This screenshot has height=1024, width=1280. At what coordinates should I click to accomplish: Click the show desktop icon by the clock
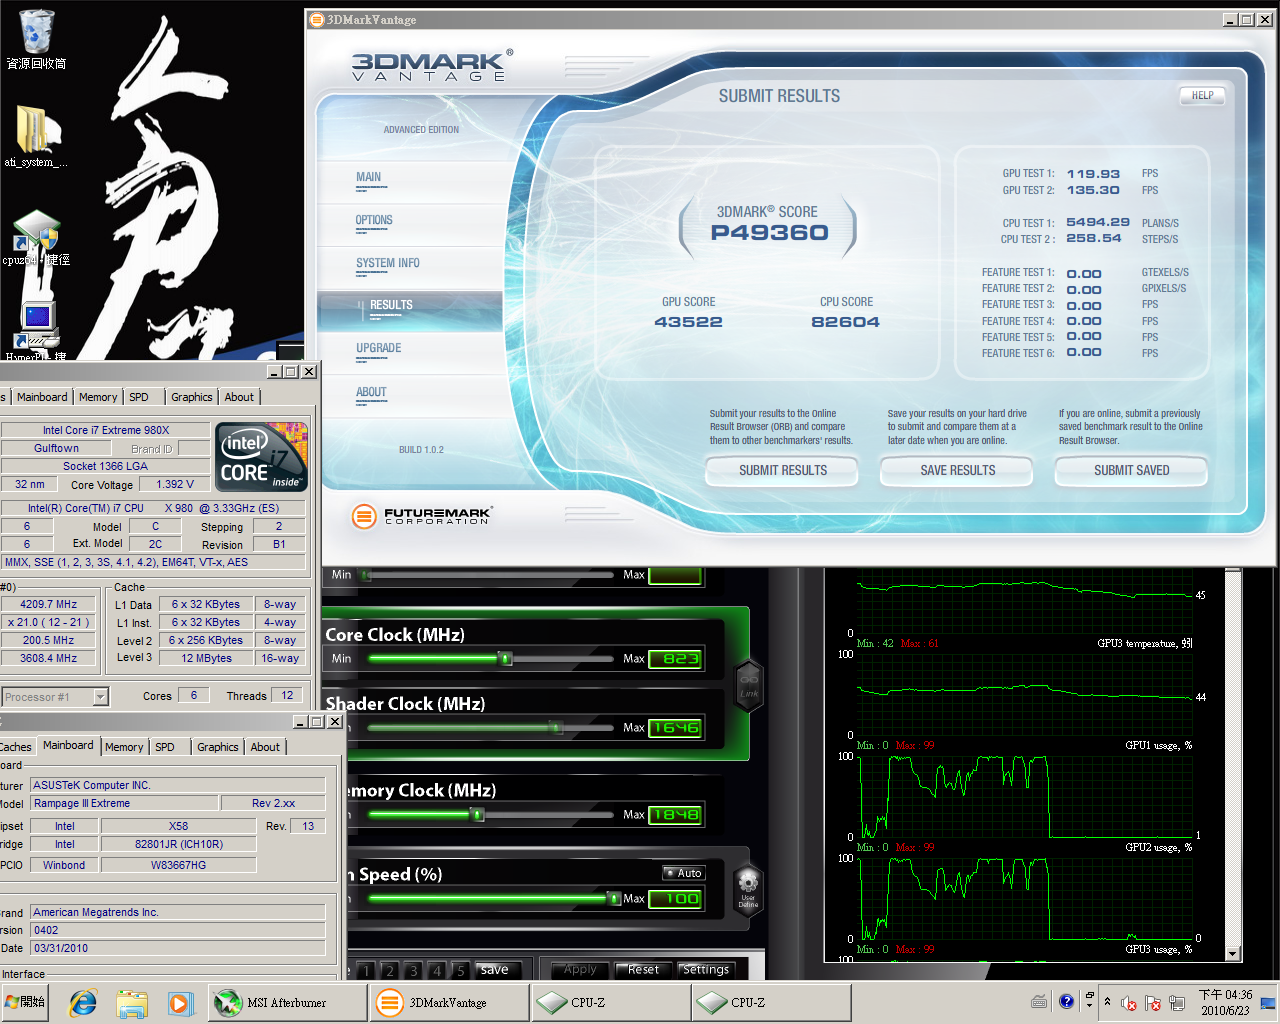pyautogui.click(x=1269, y=1002)
